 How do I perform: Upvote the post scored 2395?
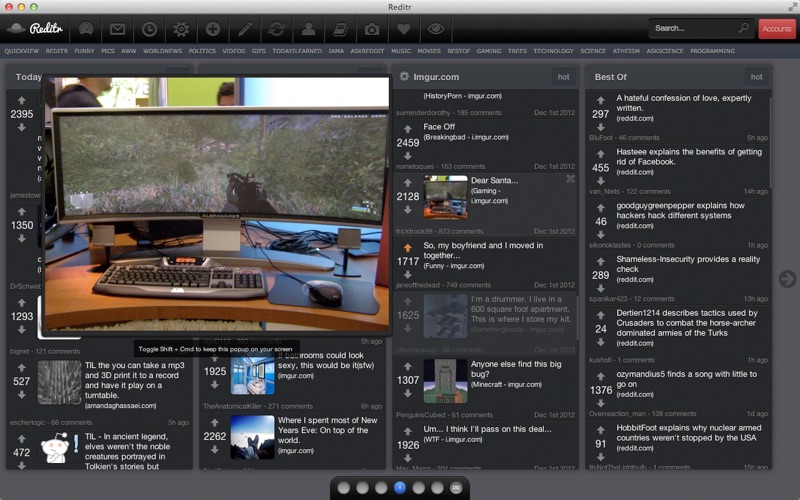21,101
